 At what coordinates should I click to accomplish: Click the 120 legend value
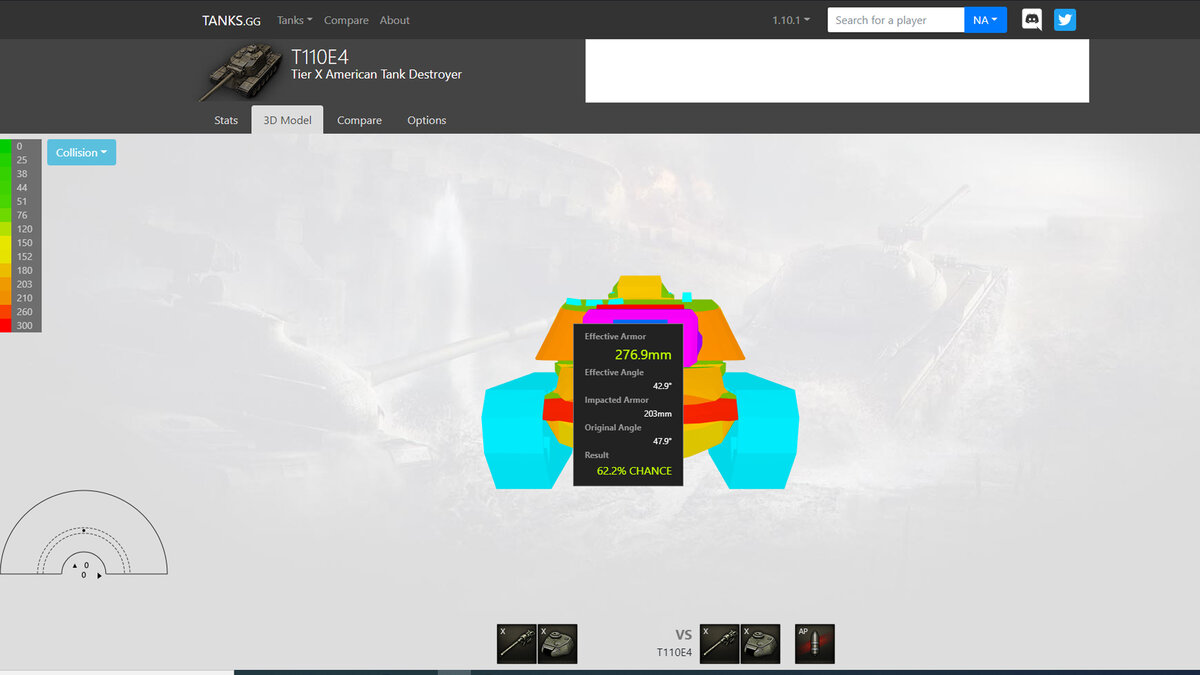click(23, 229)
